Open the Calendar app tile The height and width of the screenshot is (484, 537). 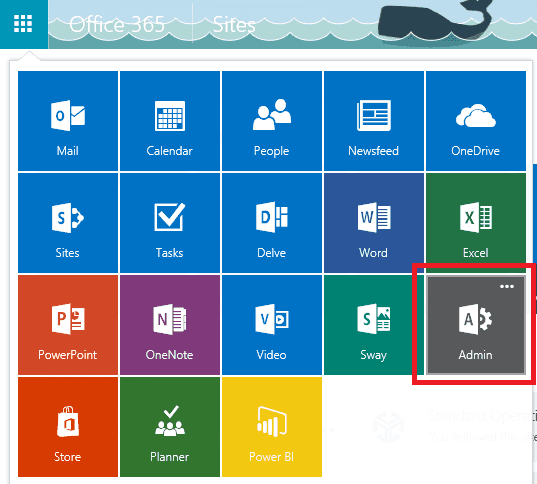(170, 121)
